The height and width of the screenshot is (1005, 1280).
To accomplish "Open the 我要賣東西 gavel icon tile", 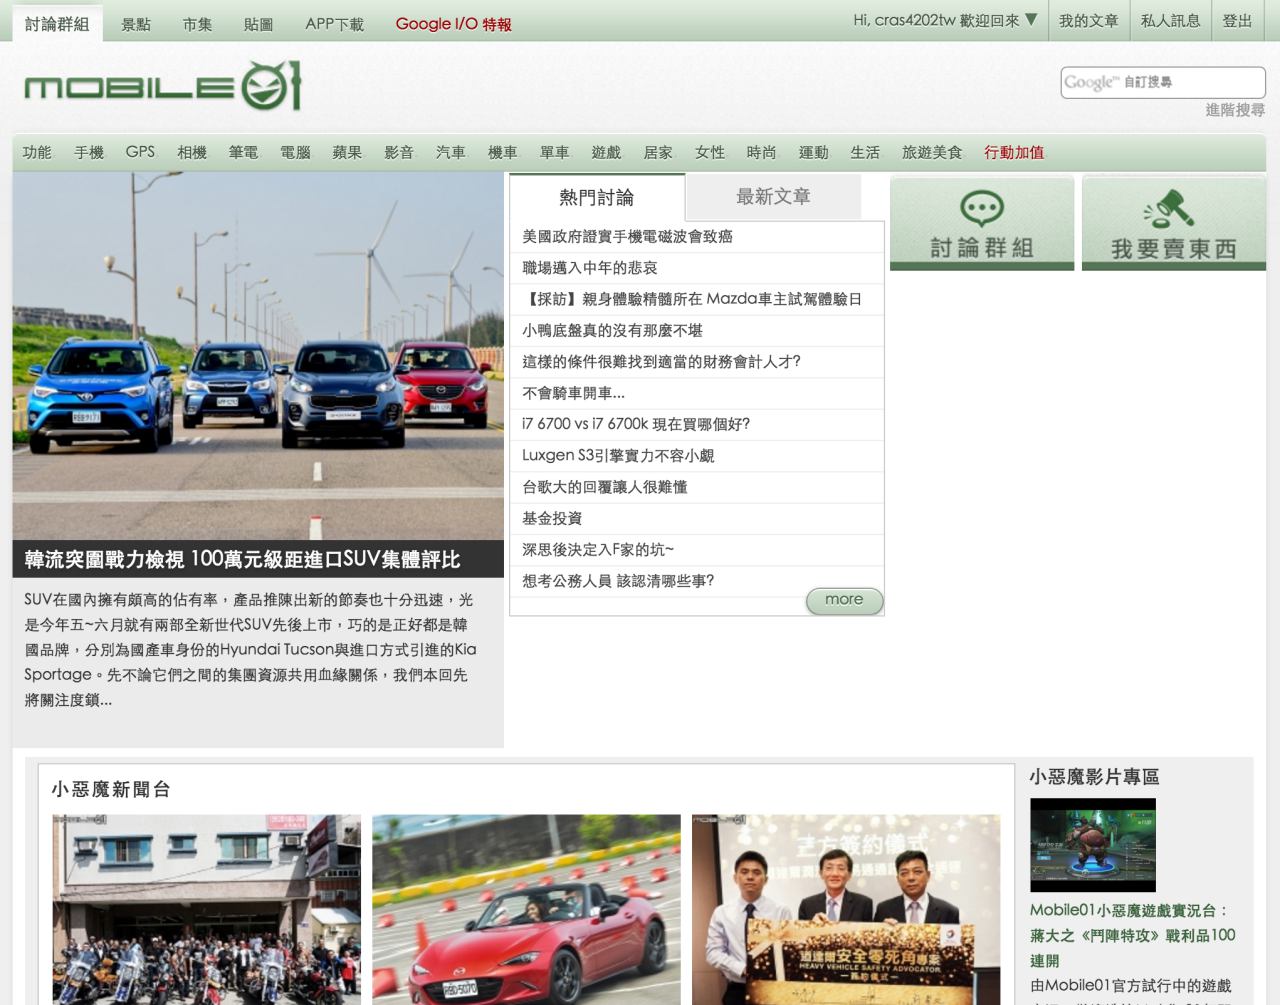I will click(x=1173, y=223).
